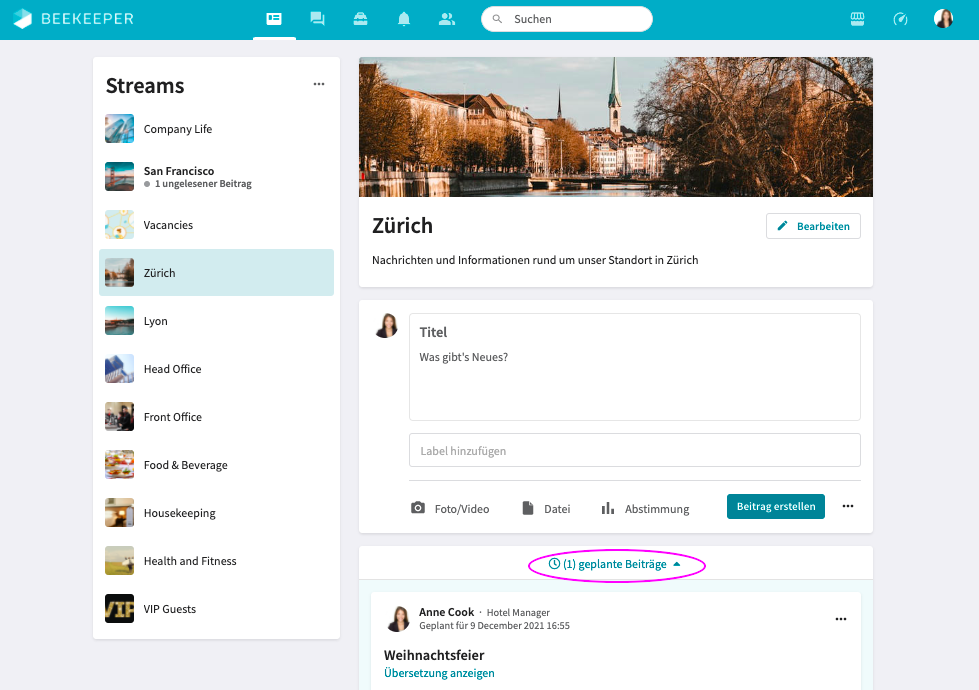
Task: Click the Geplant für 9 December 2021 text
Action: [494, 626]
